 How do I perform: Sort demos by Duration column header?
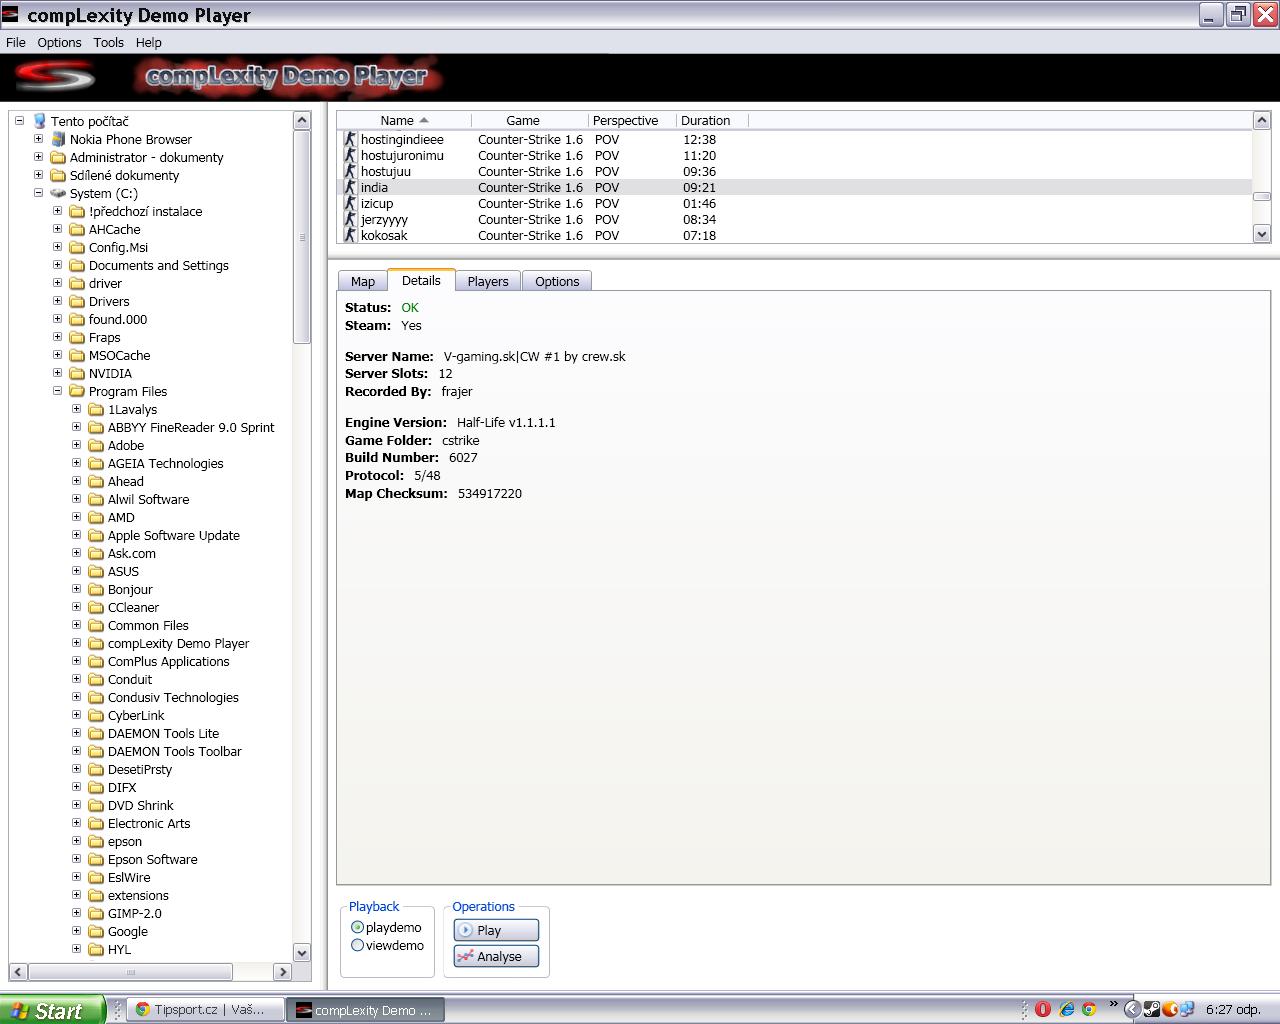(712, 120)
